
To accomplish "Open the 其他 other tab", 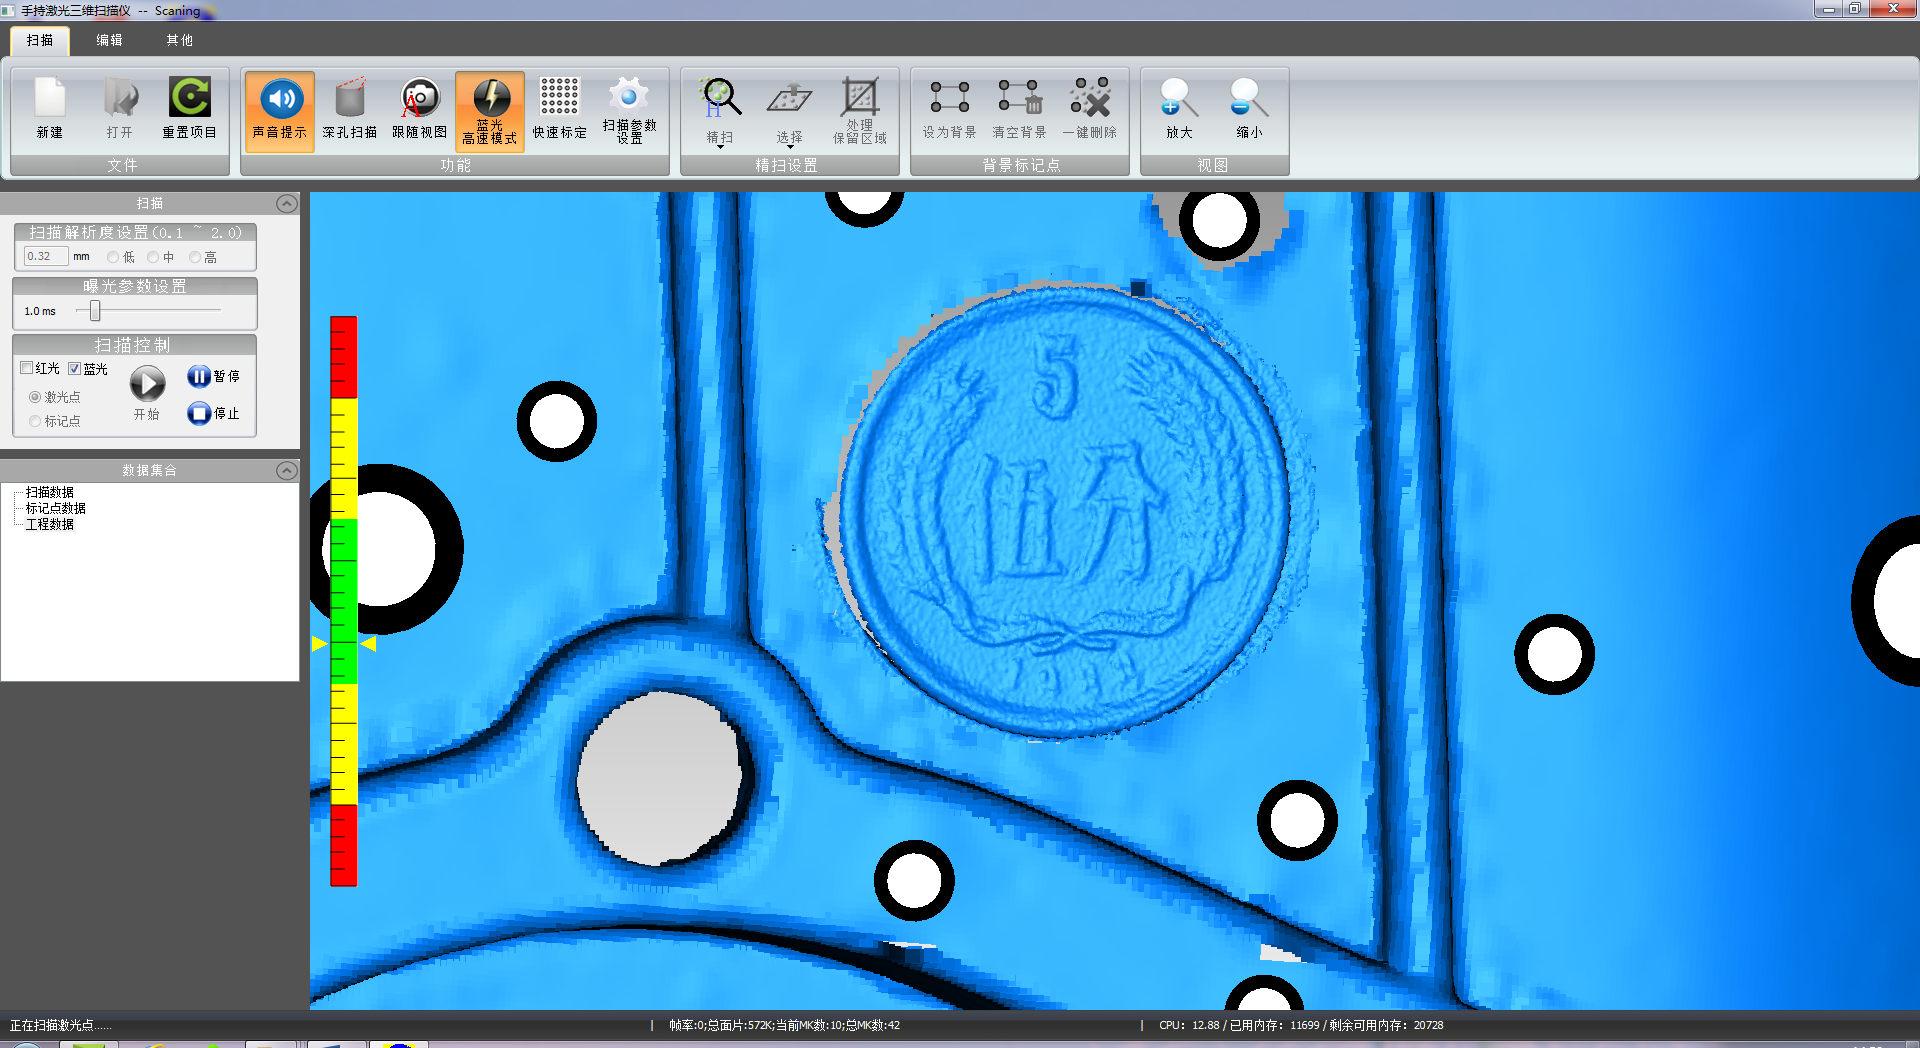I will [x=179, y=40].
